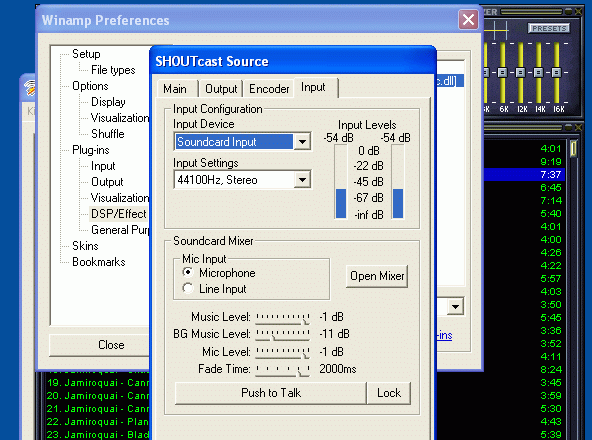
Task: Select DSP/Effect under Plug-ins
Action: pyautogui.click(x=119, y=214)
